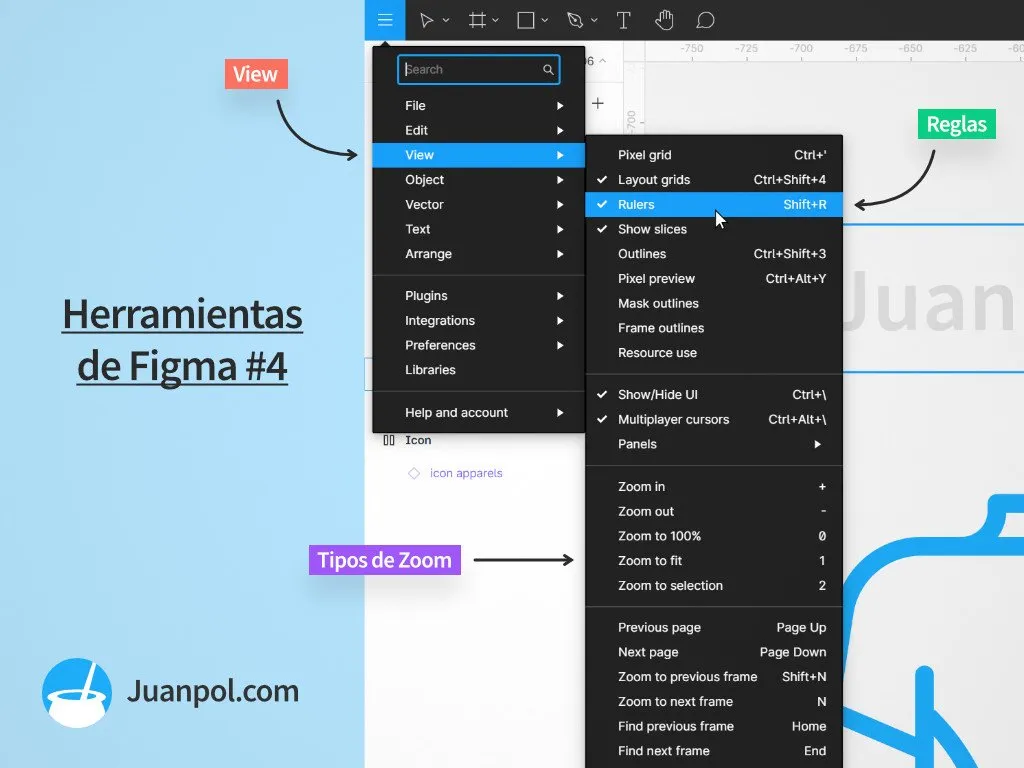Screen dimensions: 1024x768
Task: Open the Plugins submenu
Action: pyautogui.click(x=479, y=296)
